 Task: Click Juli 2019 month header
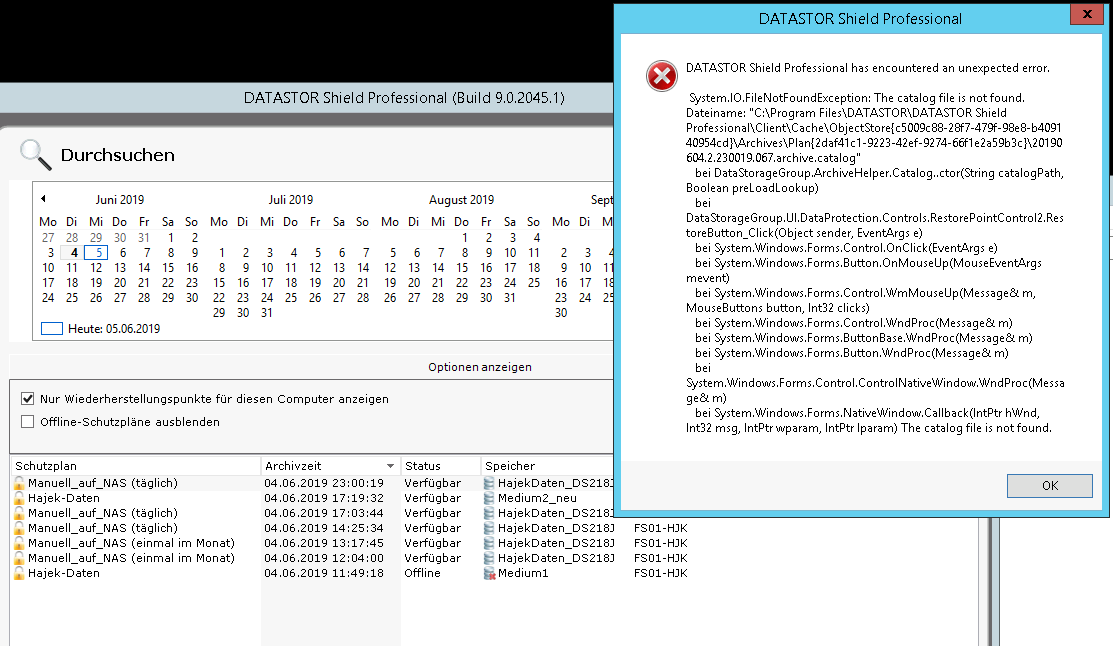pos(290,199)
